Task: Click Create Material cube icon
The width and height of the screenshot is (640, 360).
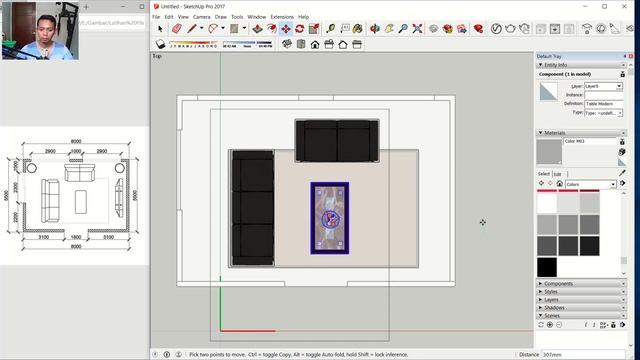Action: [x=622, y=152]
